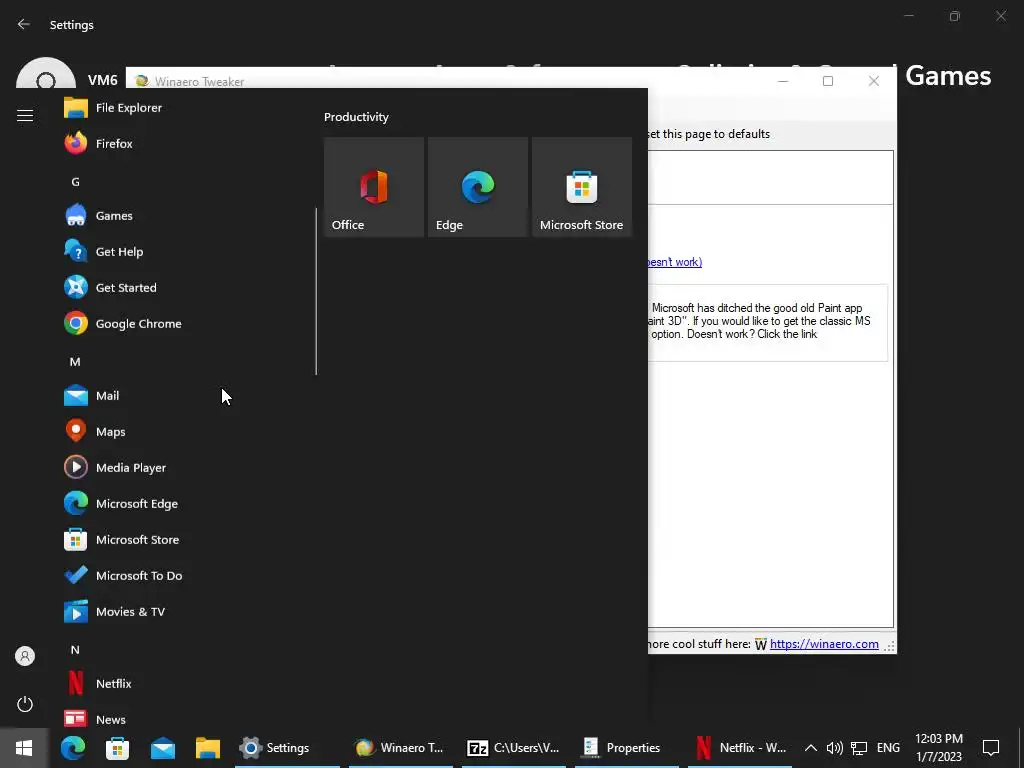Switch to the Properties taskbar window
Viewport: 1024px width, 768px height.
pyautogui.click(x=626, y=748)
